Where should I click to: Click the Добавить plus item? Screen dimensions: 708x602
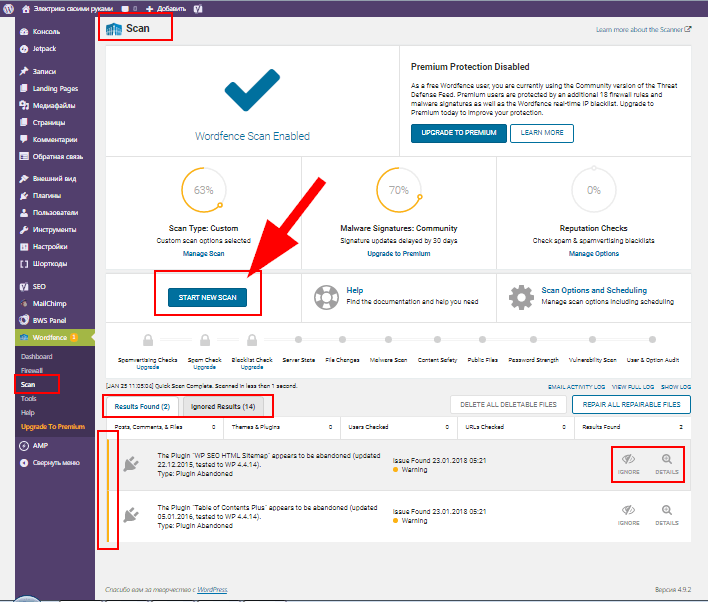click(166, 9)
